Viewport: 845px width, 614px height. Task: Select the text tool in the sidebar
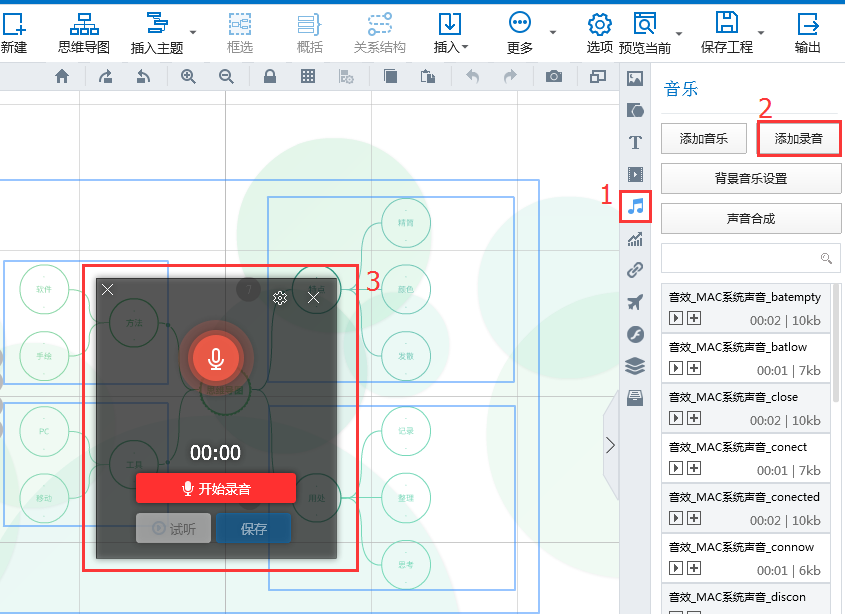click(x=635, y=142)
